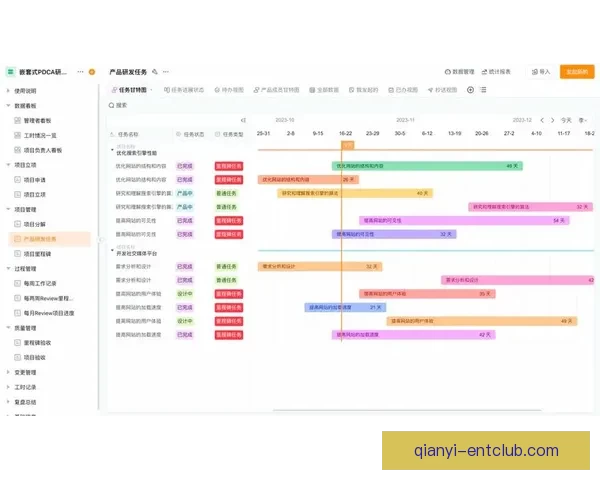Click the orange 添加成员 button
Image resolution: width=600 pixels, height=480 pixels.
(x=577, y=72)
